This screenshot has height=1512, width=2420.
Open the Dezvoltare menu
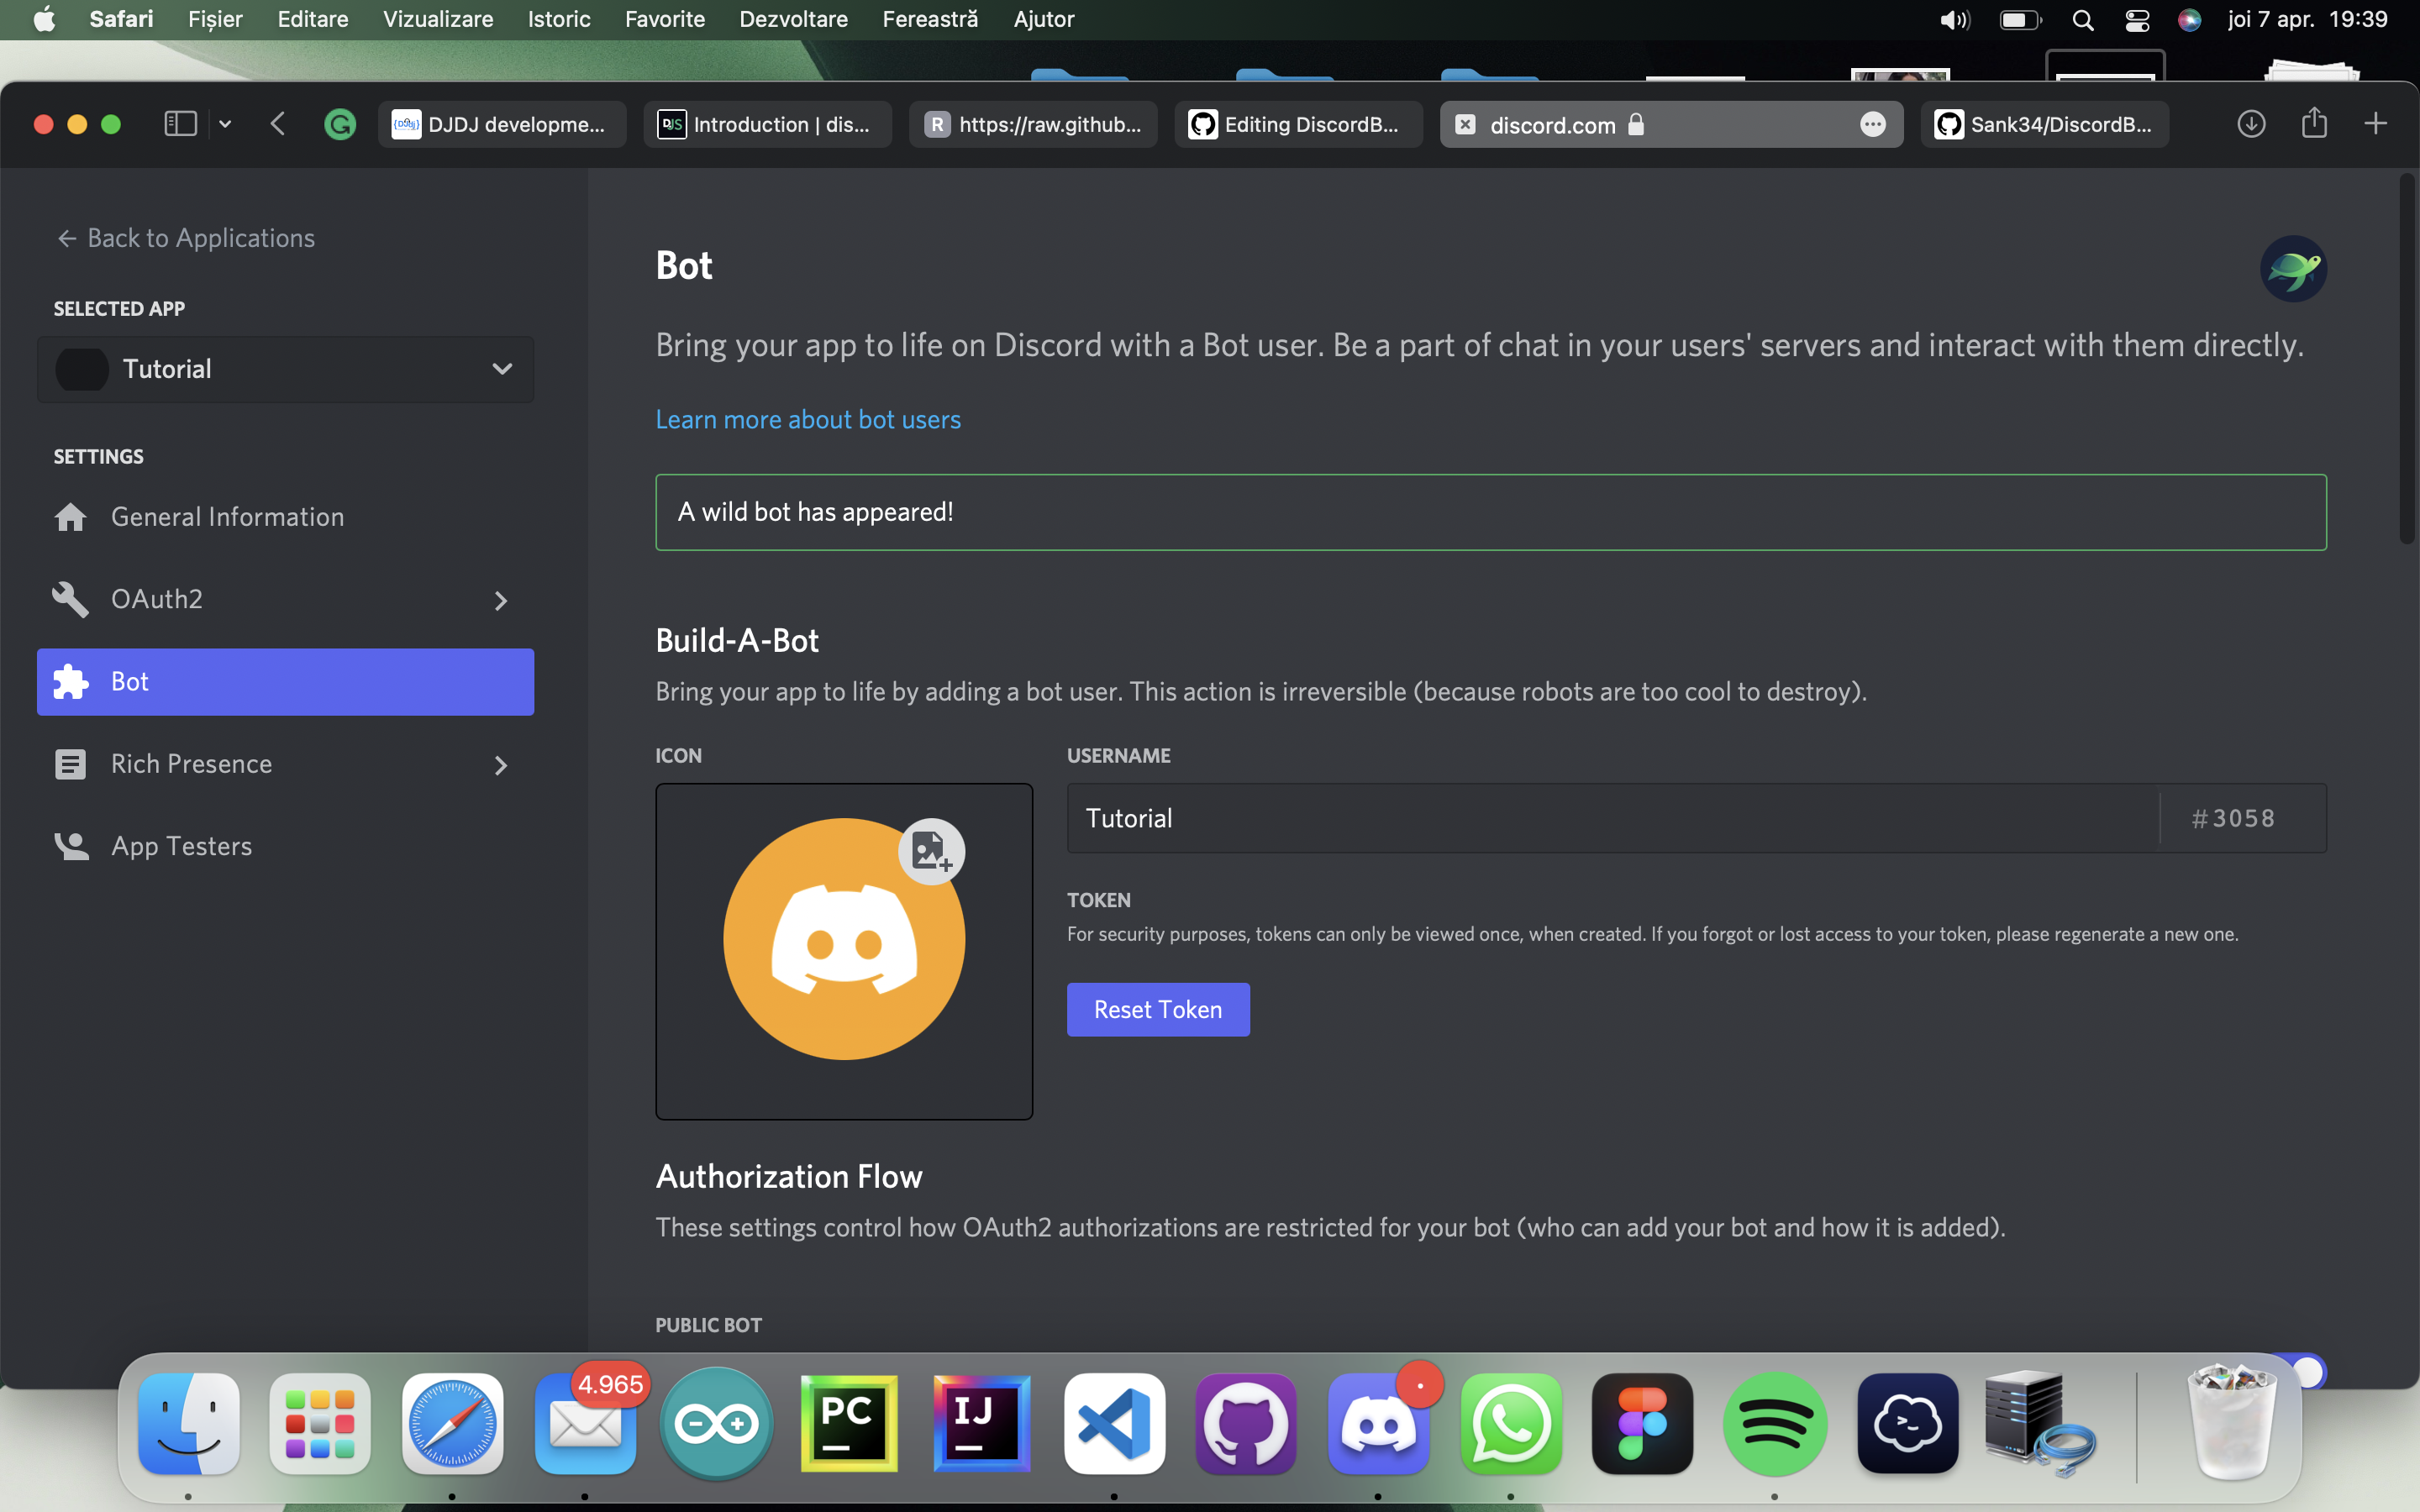pyautogui.click(x=793, y=19)
